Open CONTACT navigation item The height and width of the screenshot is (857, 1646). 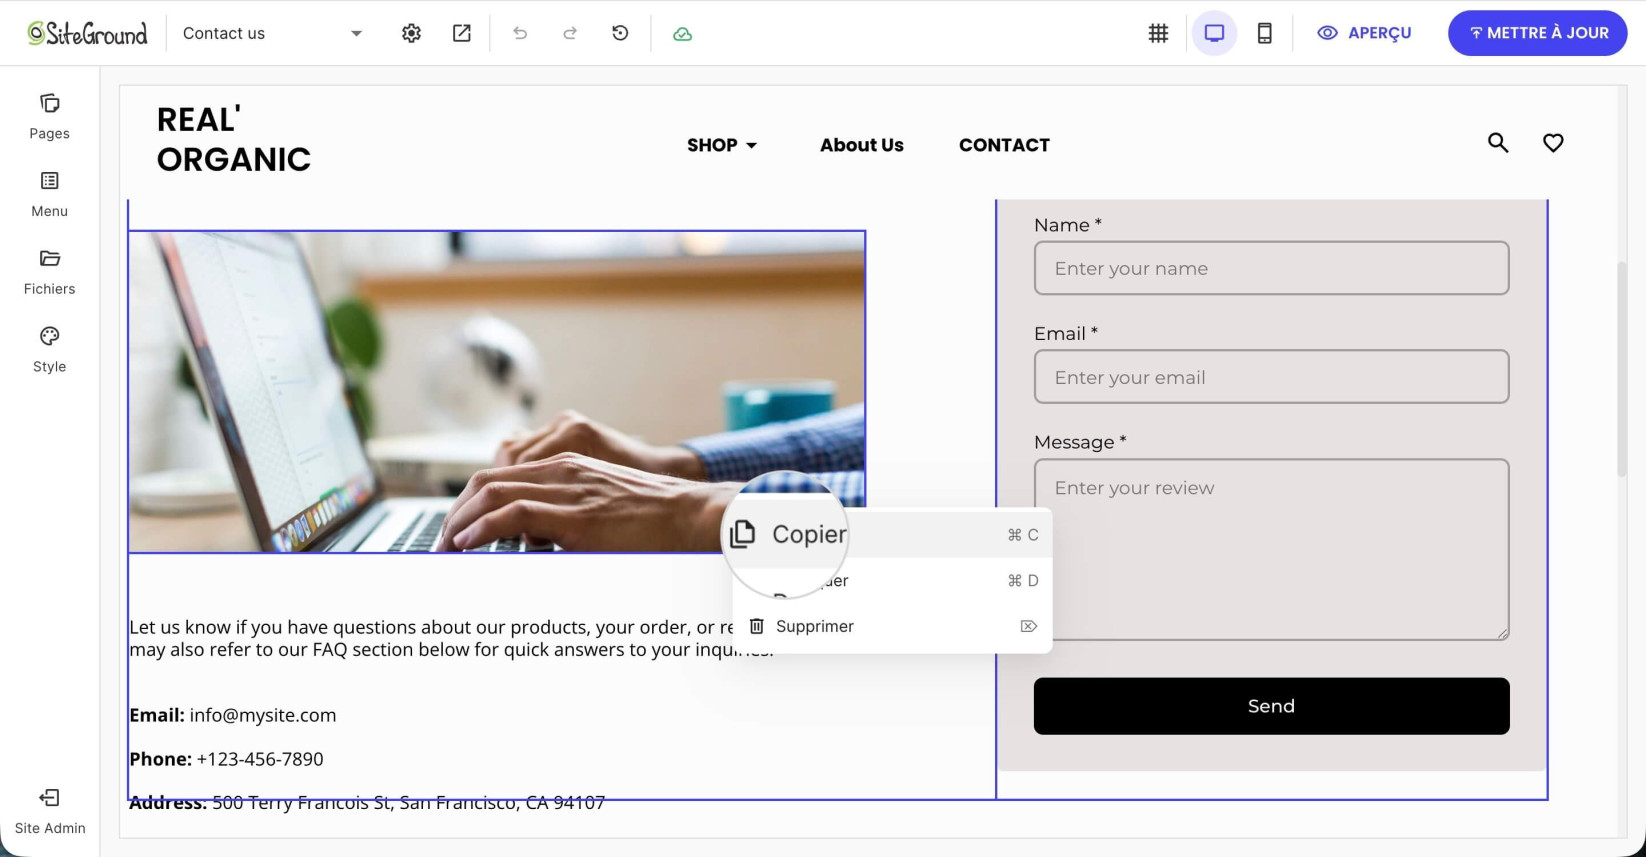pos(1004,145)
